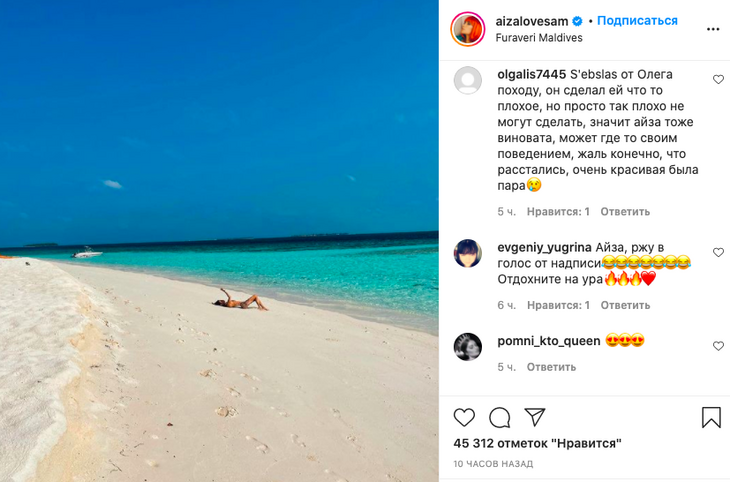Viewport: 730px width, 482px height.
Task: Like olgalis7445's comment with the heart
Action: click(x=718, y=79)
